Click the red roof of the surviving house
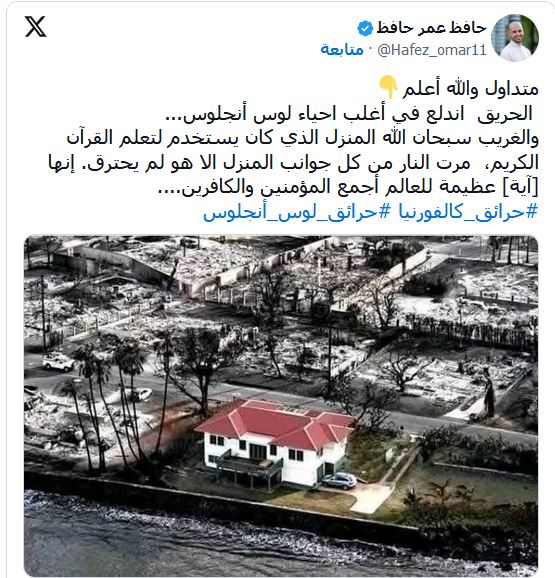Screen dimensions: 555x578 (x=276, y=424)
